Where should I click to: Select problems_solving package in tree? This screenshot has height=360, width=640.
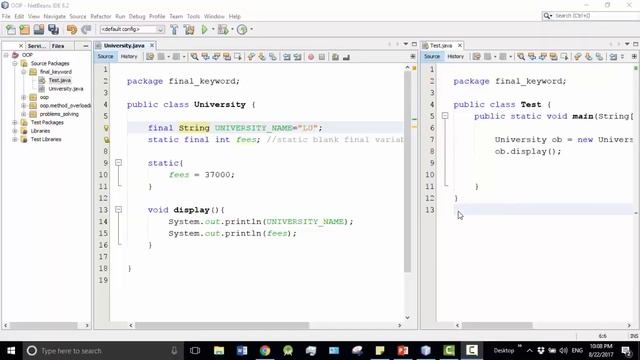[59, 114]
